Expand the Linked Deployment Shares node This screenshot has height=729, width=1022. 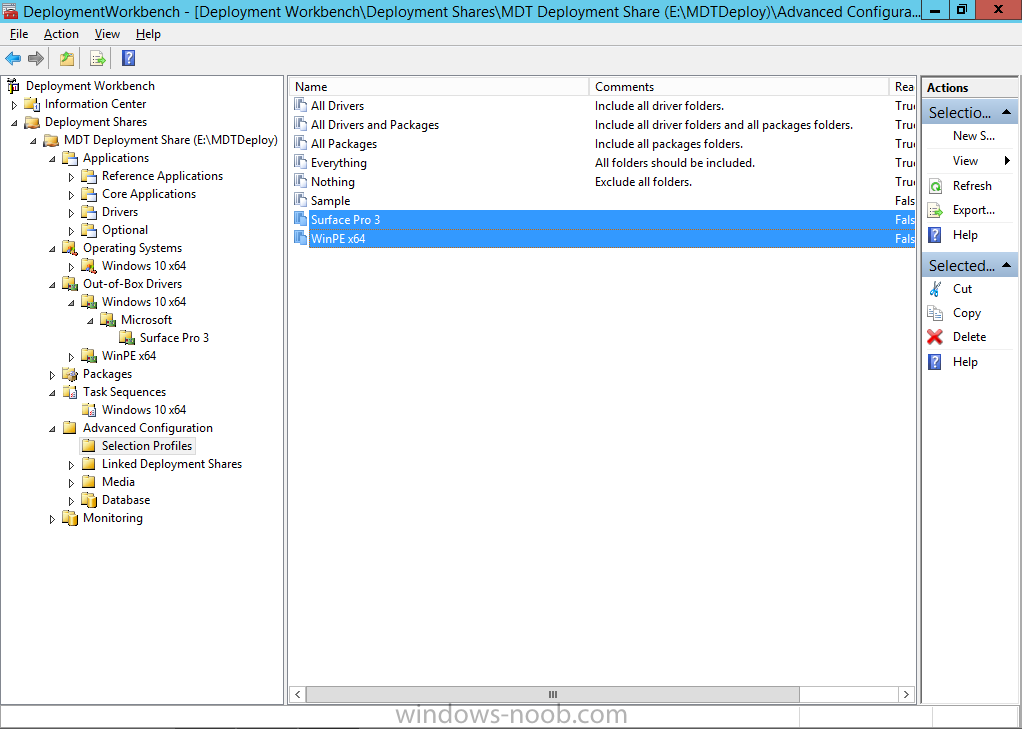pos(72,465)
